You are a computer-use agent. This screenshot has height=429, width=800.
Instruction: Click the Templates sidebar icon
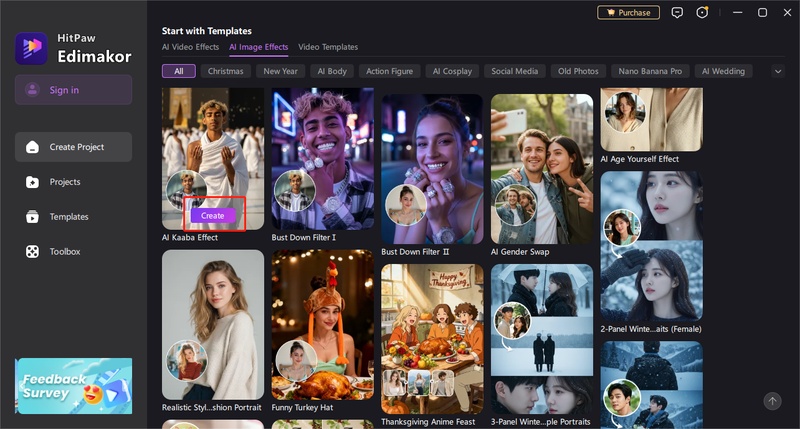click(x=33, y=217)
